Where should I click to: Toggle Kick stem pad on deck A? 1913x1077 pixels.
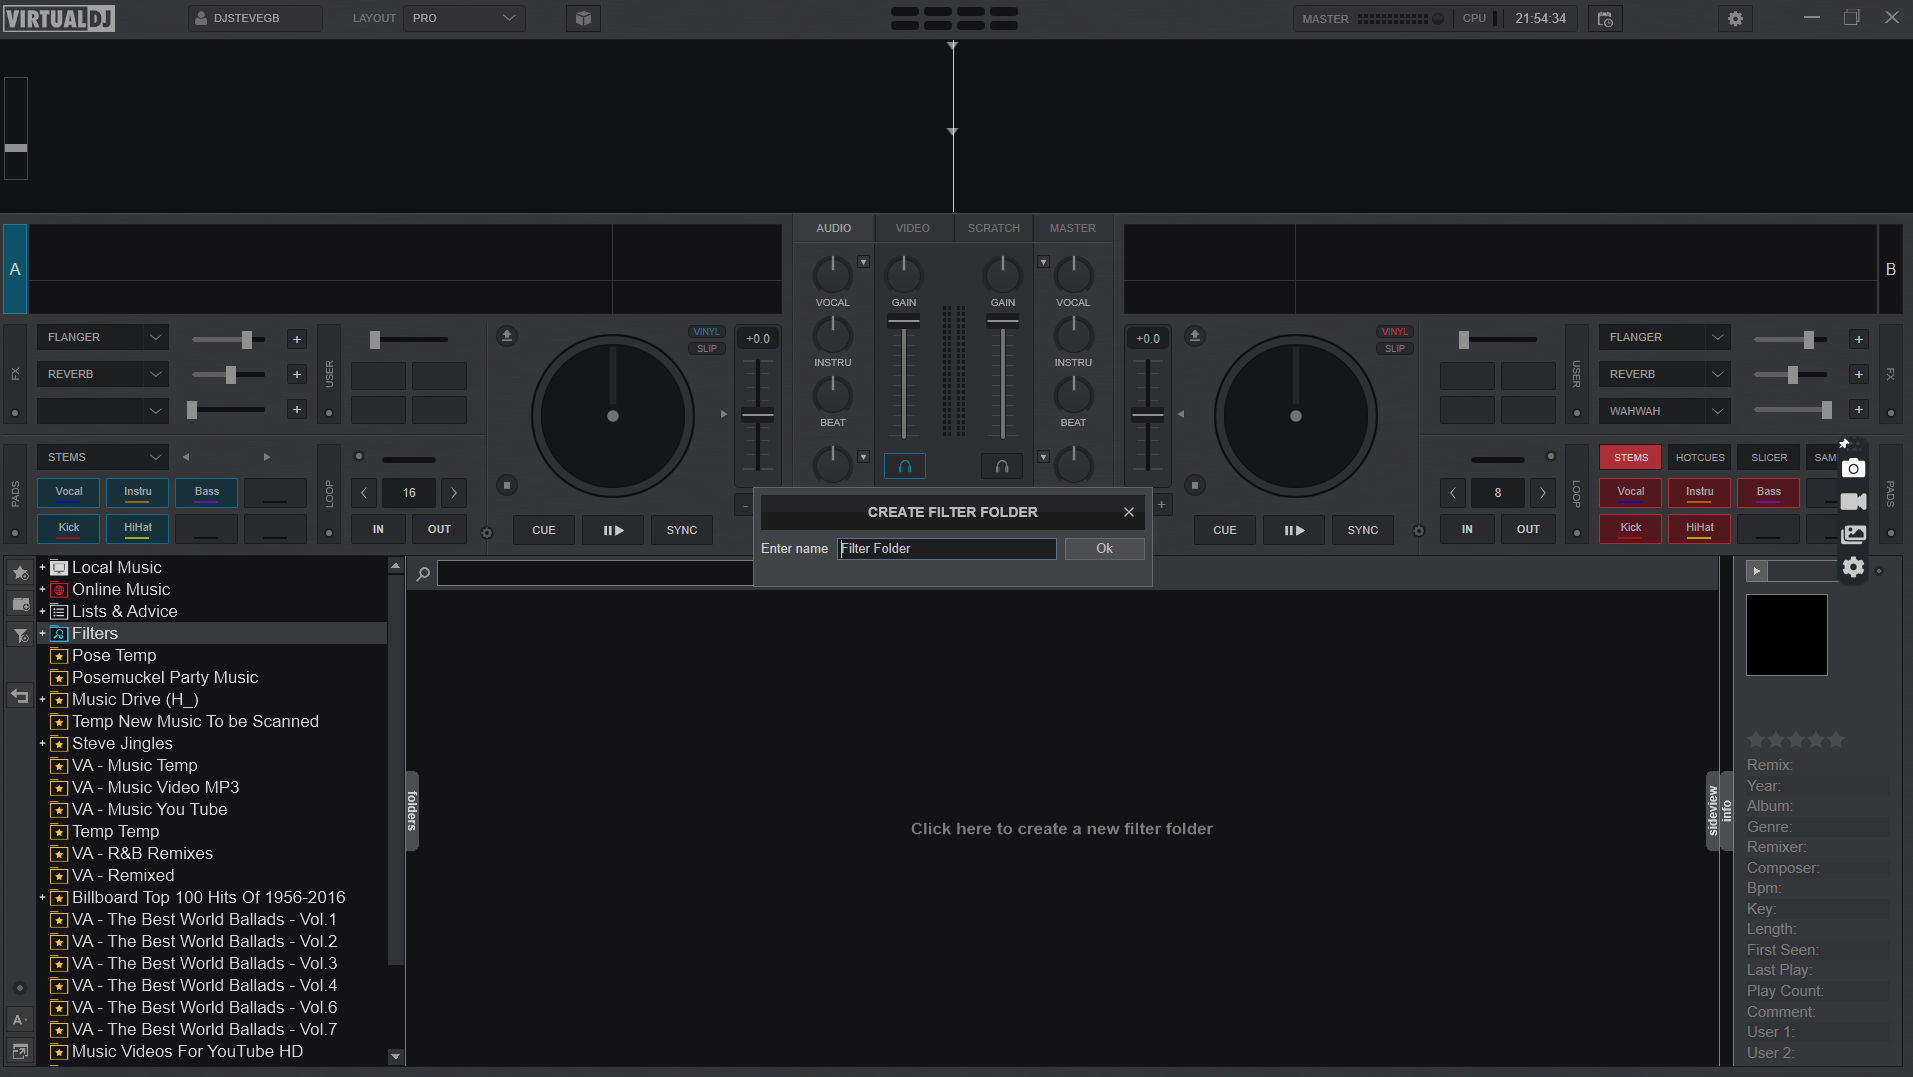(69, 529)
